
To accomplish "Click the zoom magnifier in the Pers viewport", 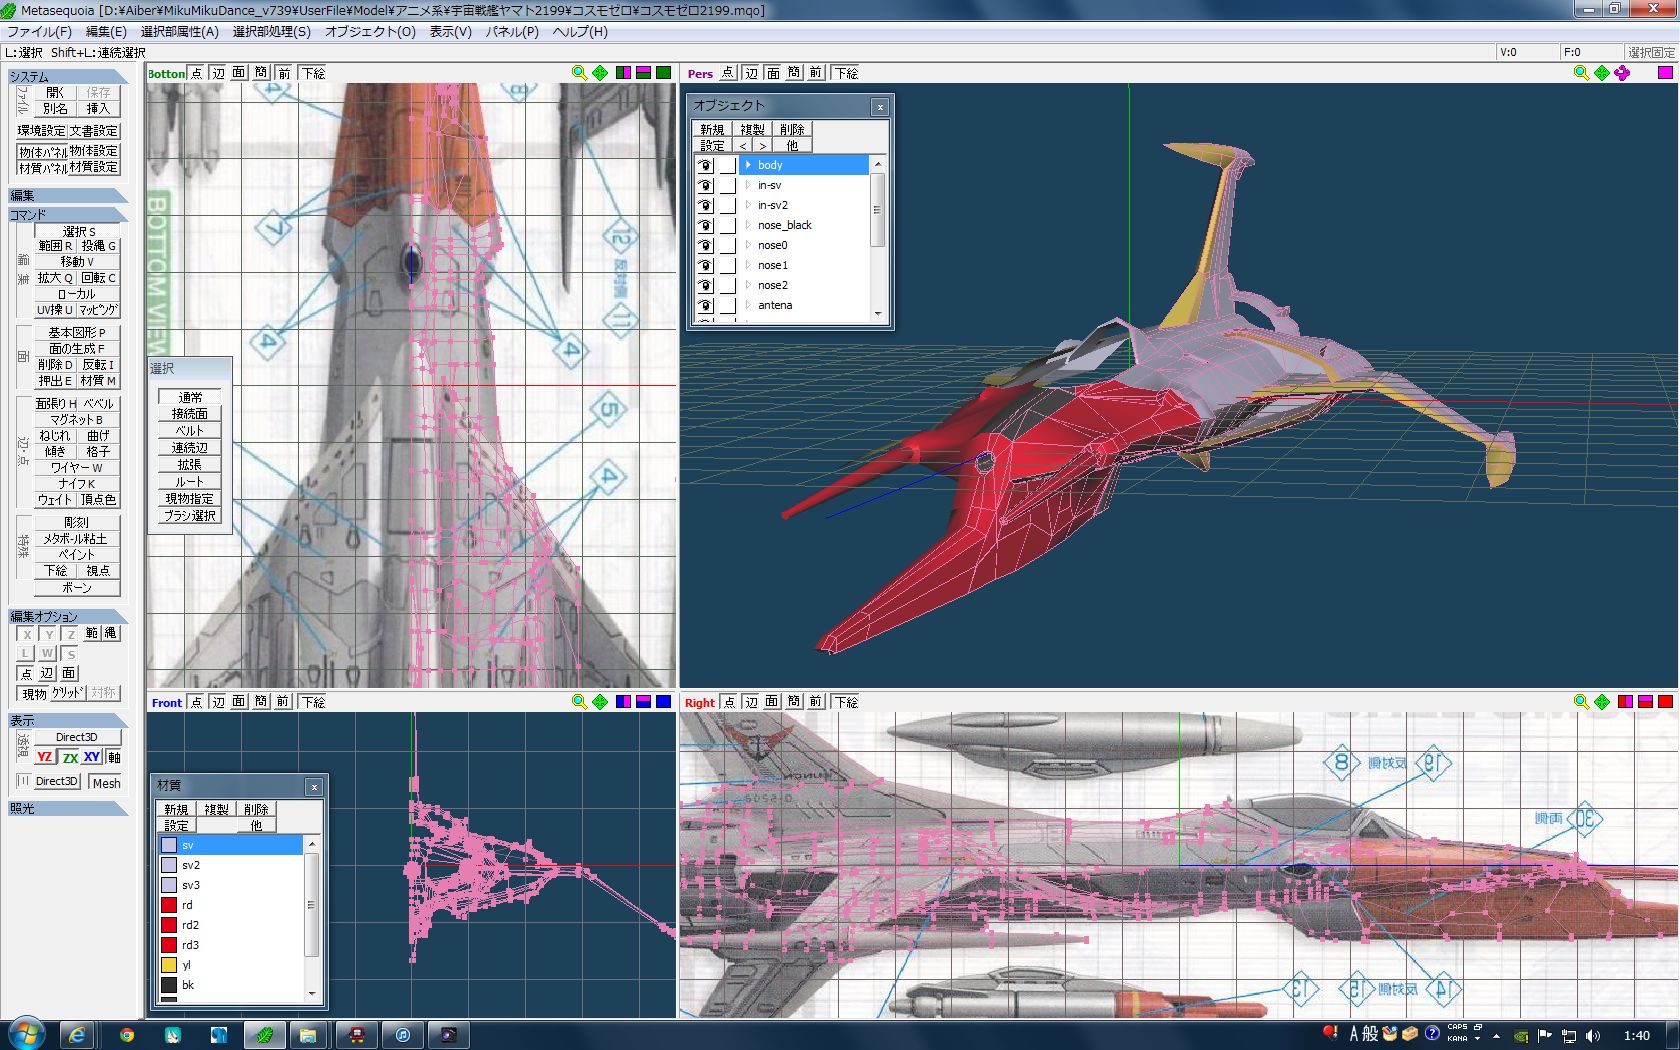I will [x=1581, y=73].
